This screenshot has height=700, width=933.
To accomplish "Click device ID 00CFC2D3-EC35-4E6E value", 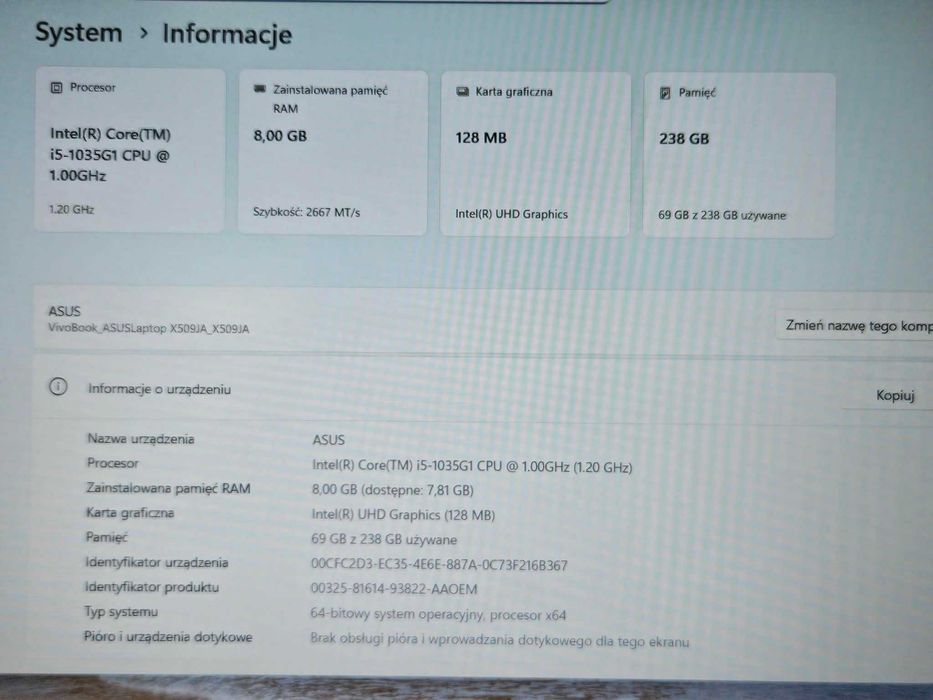I will point(439,565).
